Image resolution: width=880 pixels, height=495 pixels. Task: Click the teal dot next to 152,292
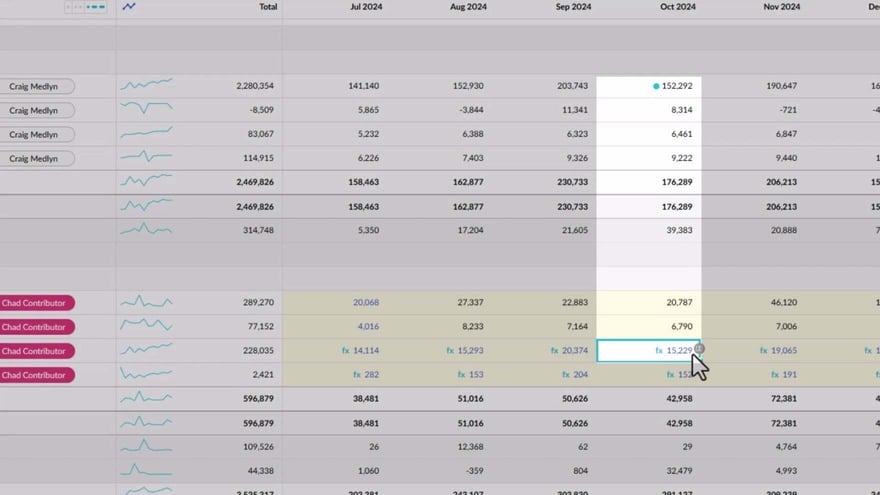click(656, 86)
